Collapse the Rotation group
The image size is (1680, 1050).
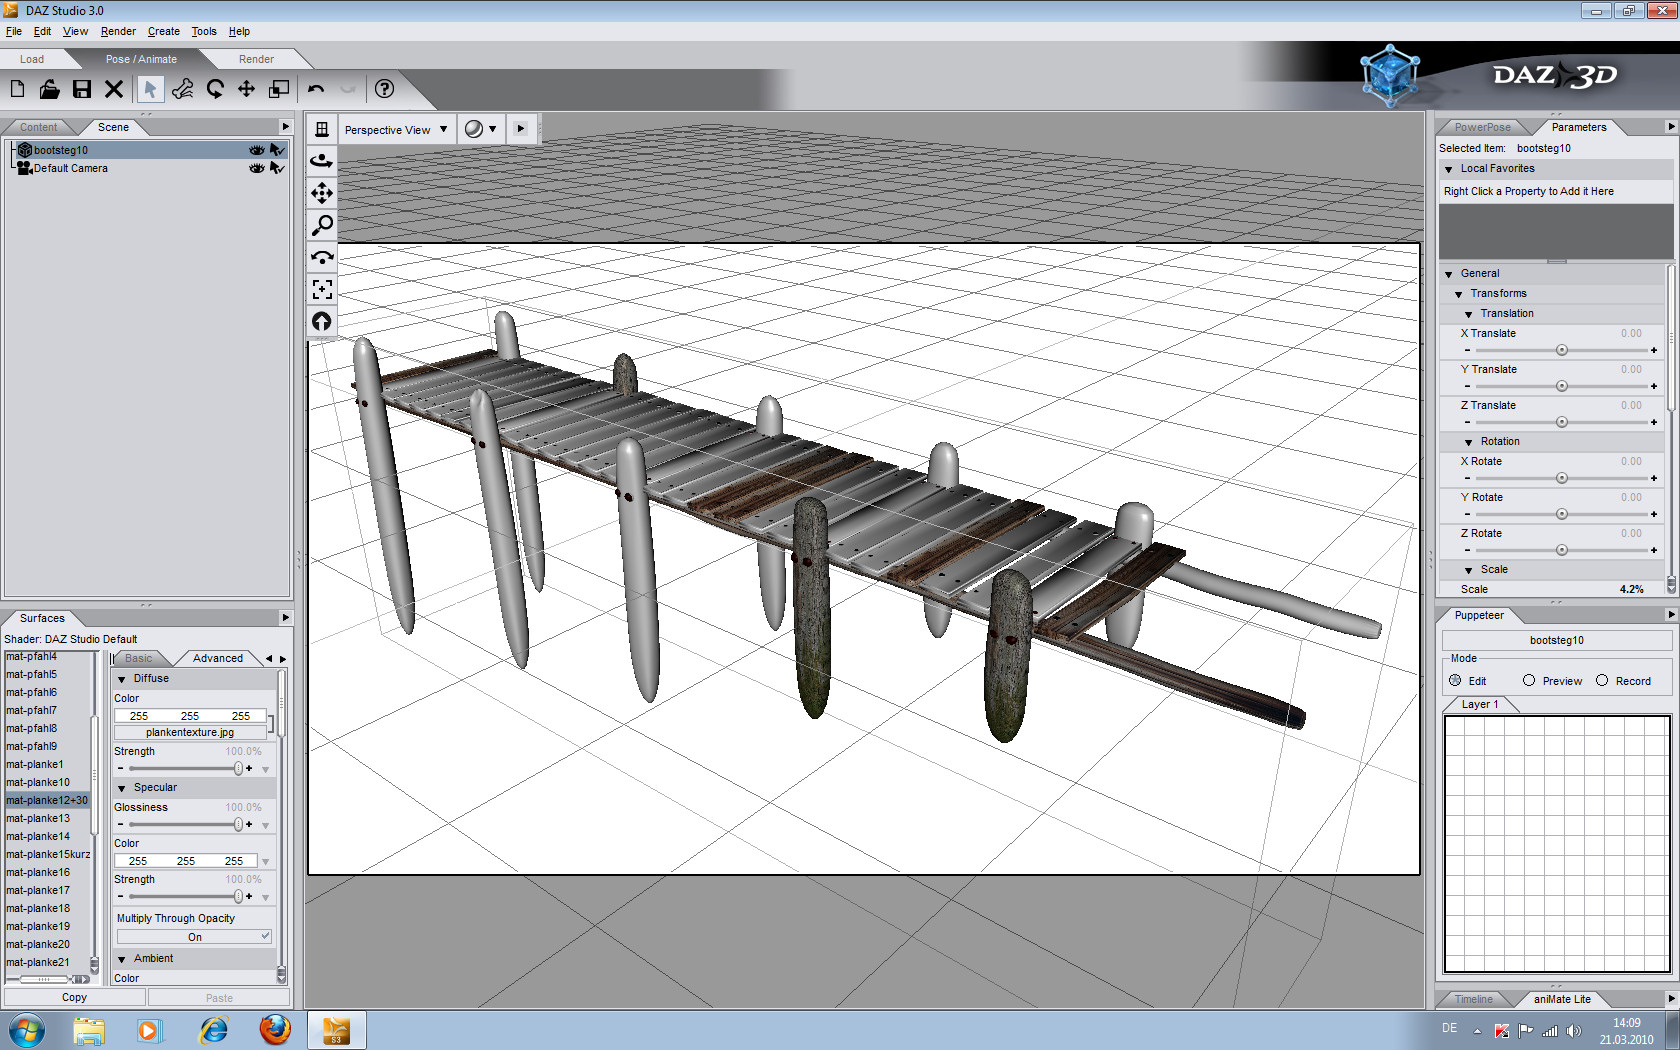pos(1469,442)
